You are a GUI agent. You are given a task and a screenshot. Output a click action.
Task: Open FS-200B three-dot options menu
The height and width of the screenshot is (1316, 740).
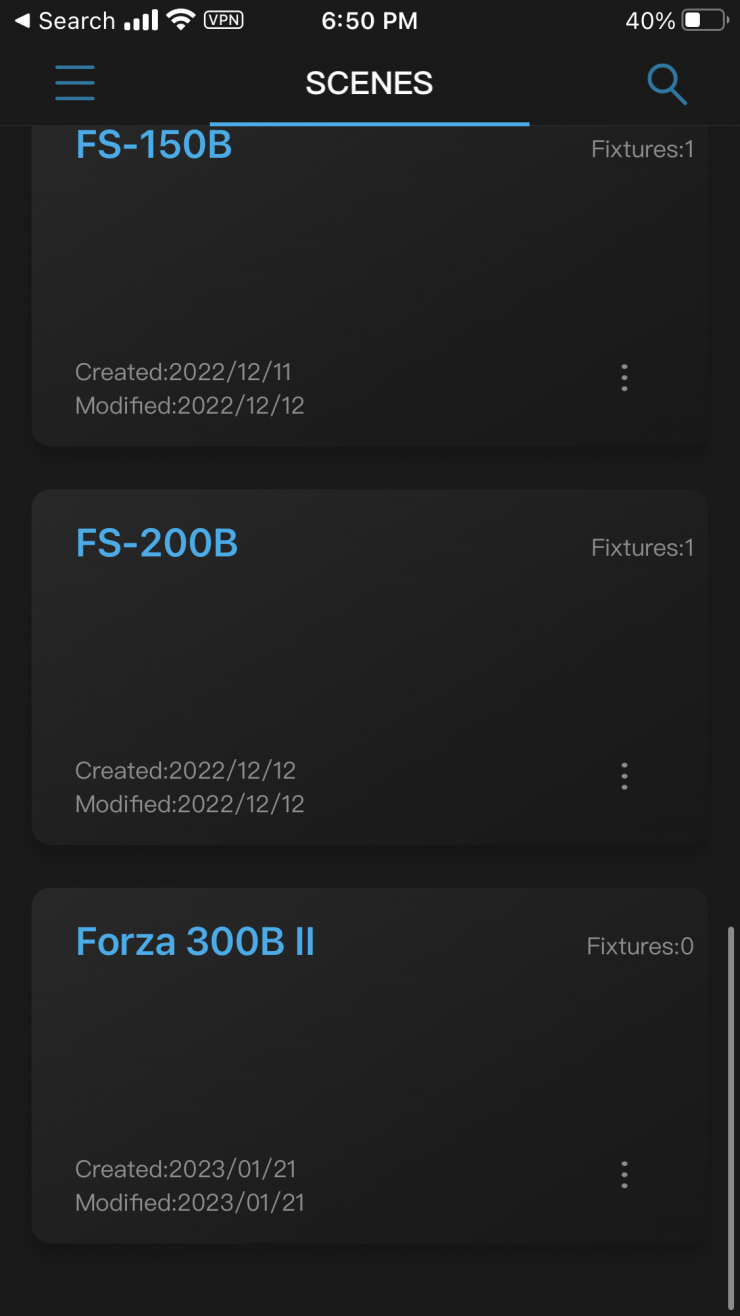click(624, 776)
